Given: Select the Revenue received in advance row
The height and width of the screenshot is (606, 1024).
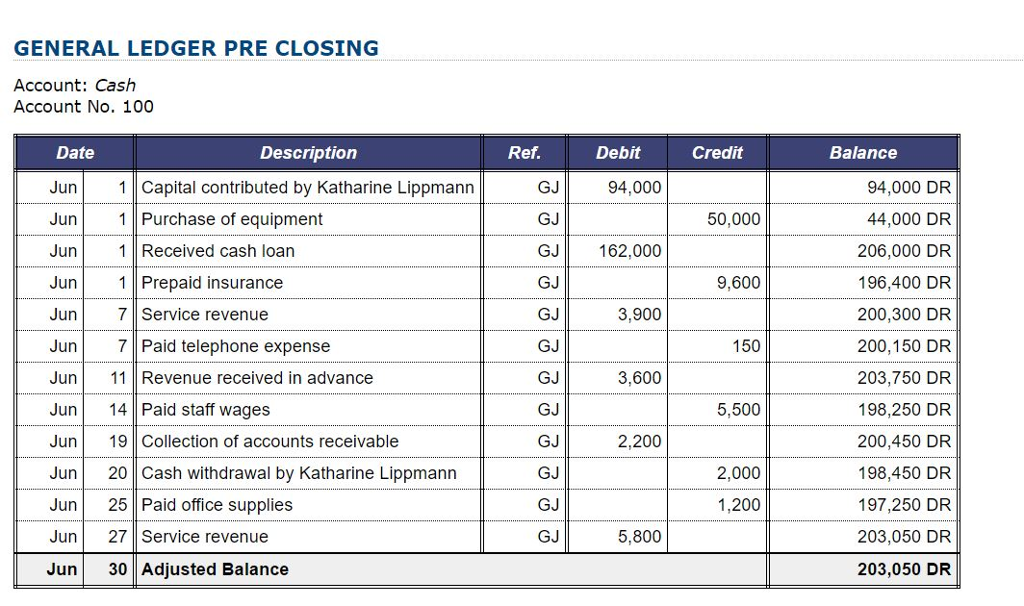Looking at the screenshot, I should pyautogui.click(x=487, y=378).
